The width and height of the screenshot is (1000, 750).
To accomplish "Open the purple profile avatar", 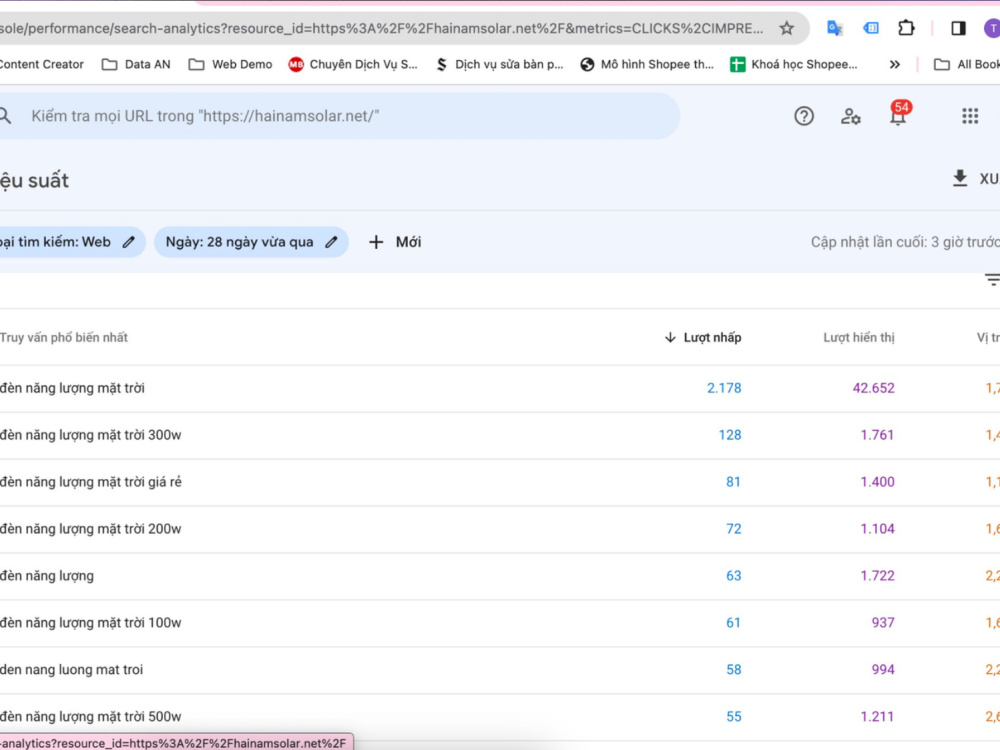I will tap(992, 28).
